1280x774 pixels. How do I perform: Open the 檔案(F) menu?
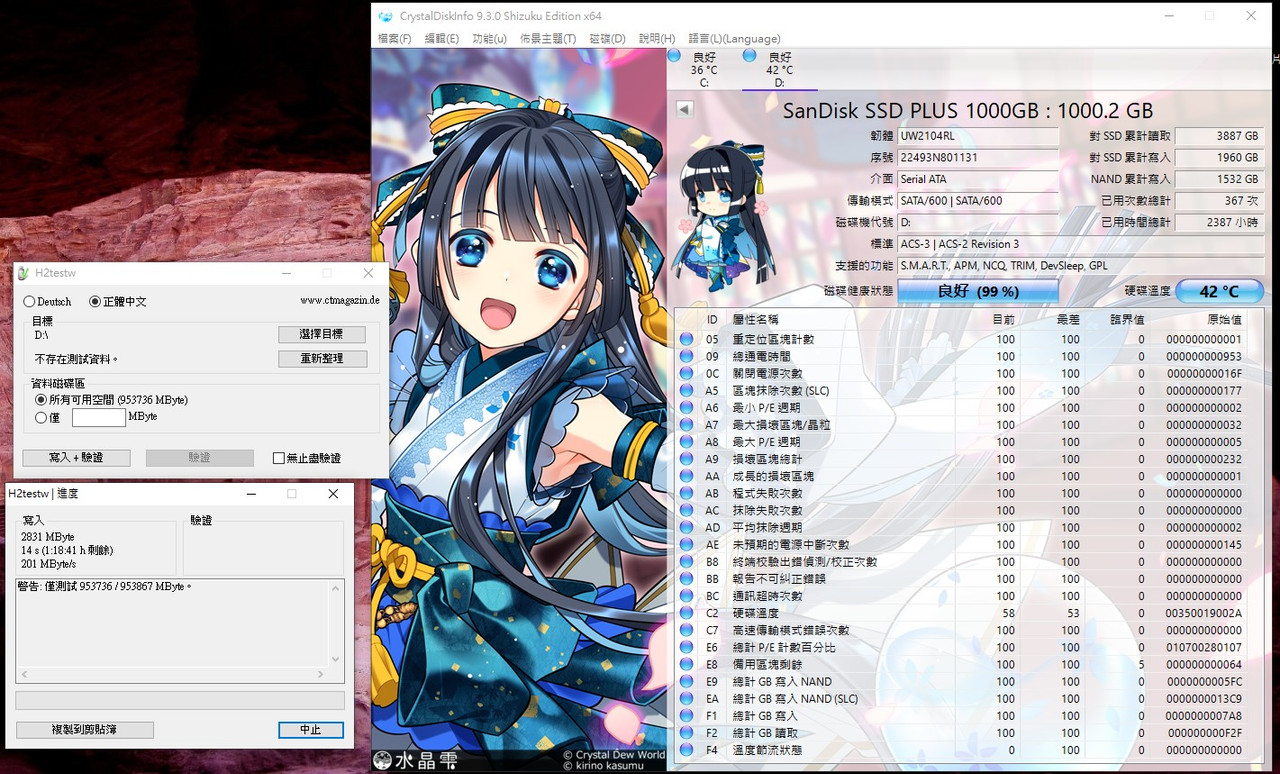394,38
